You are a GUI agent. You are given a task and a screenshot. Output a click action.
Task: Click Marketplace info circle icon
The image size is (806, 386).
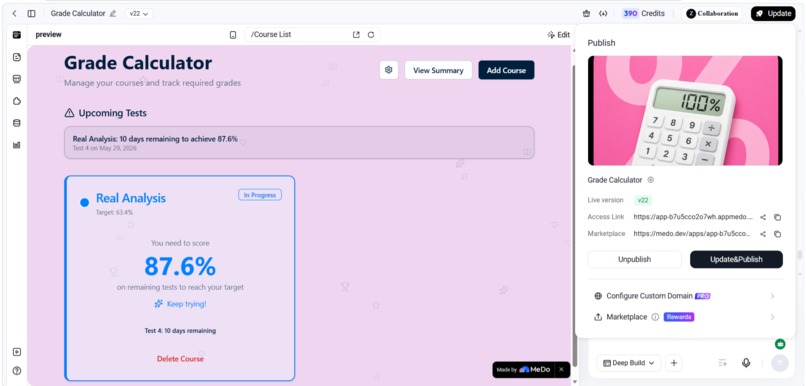click(x=655, y=317)
